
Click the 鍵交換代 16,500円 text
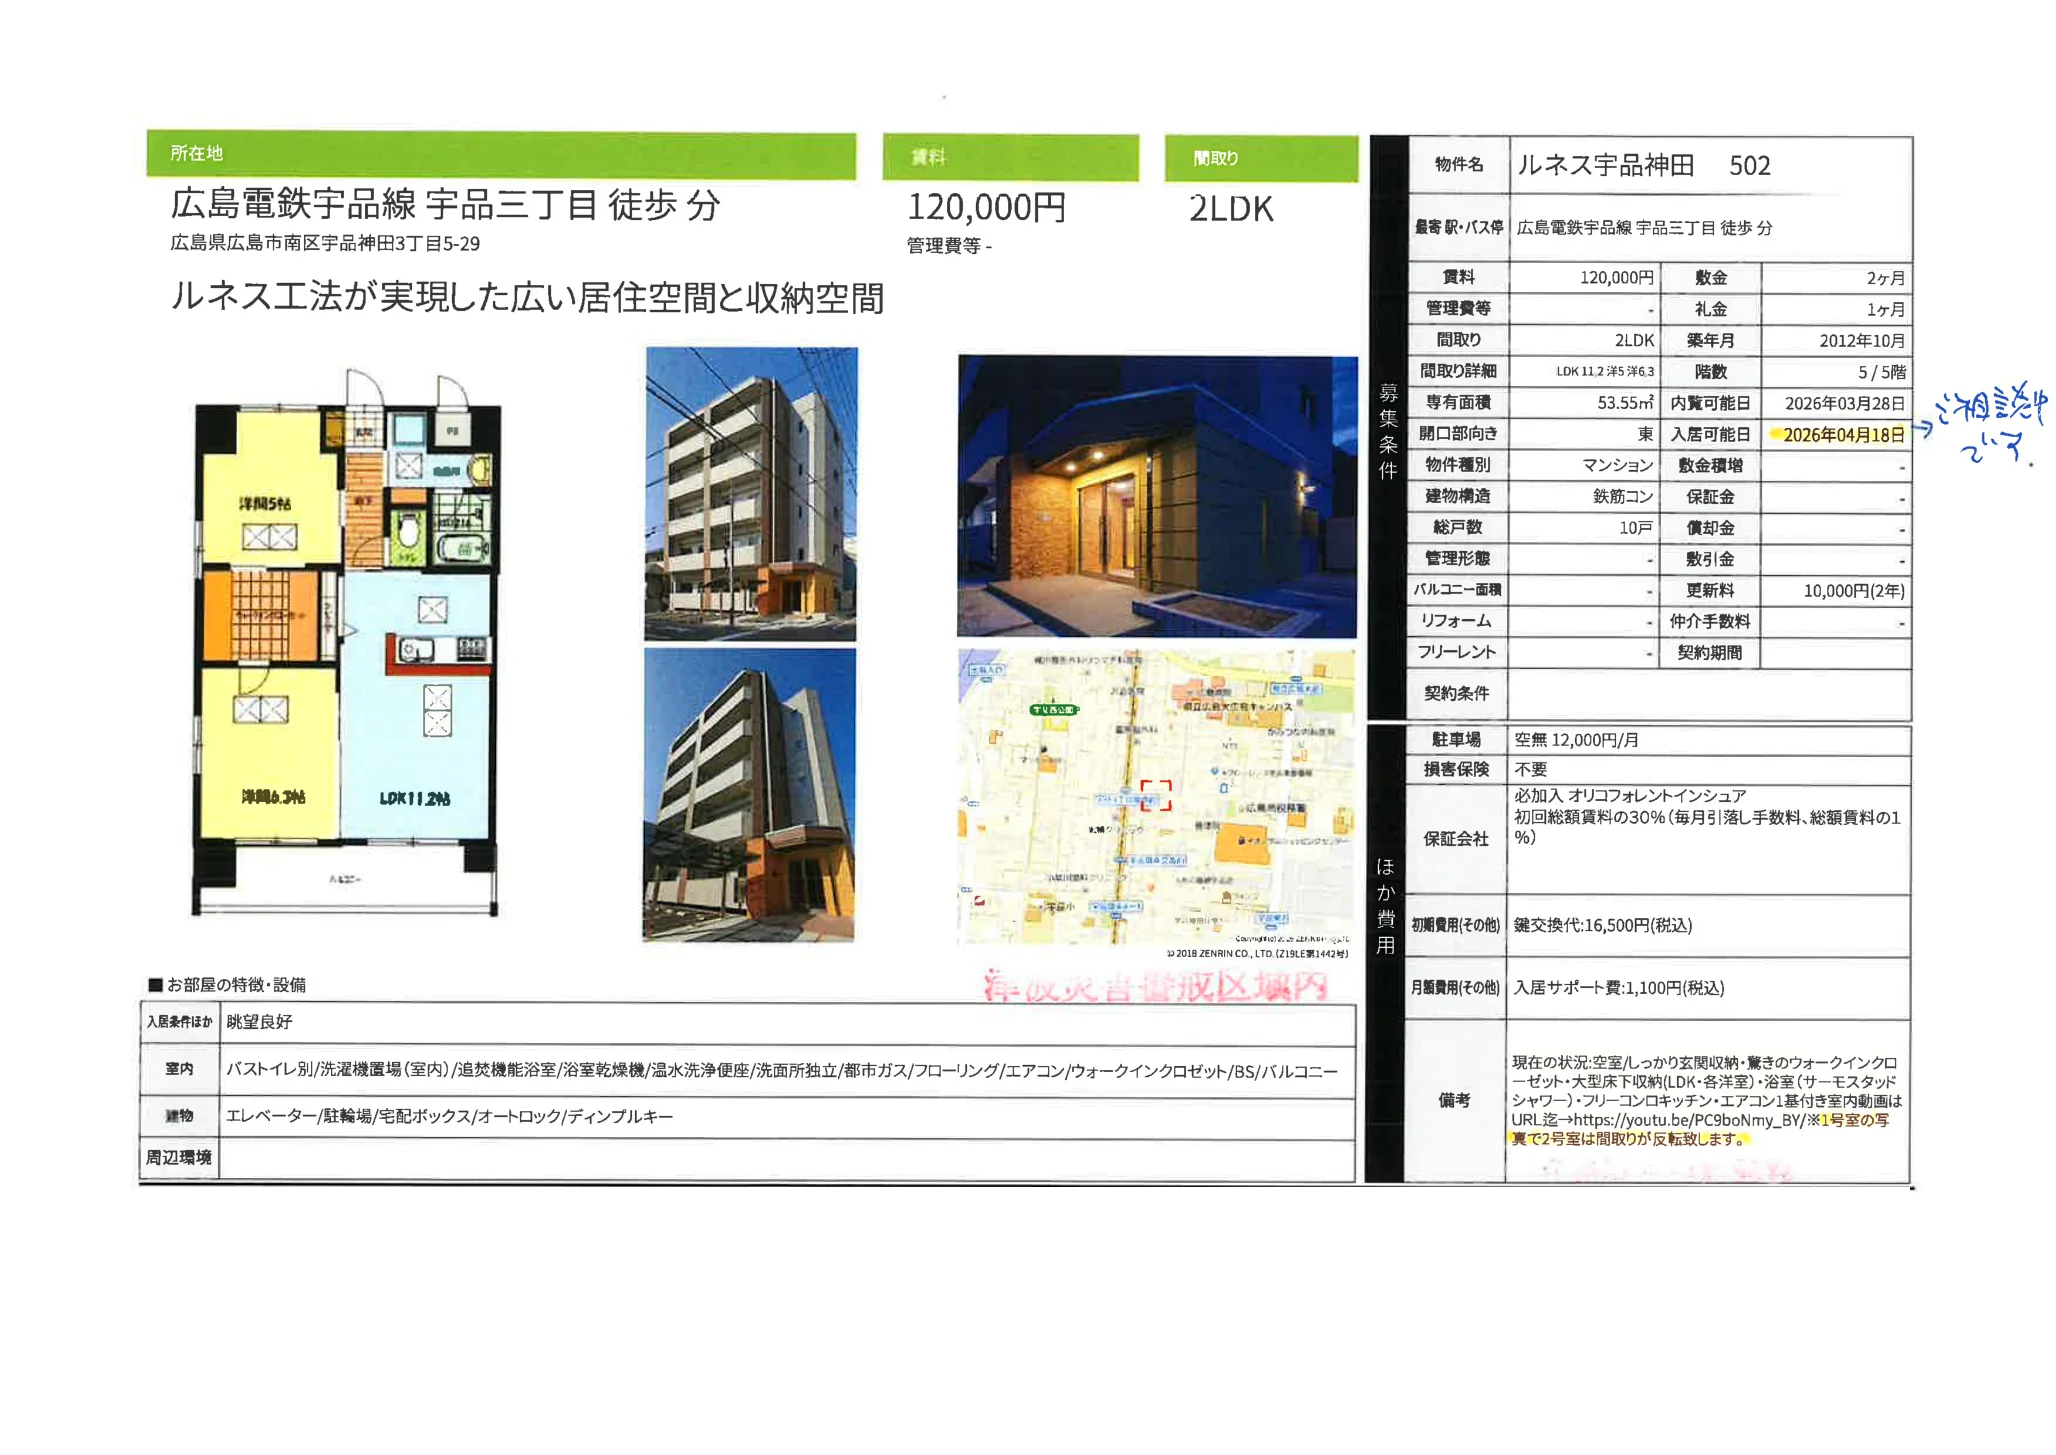click(1602, 925)
